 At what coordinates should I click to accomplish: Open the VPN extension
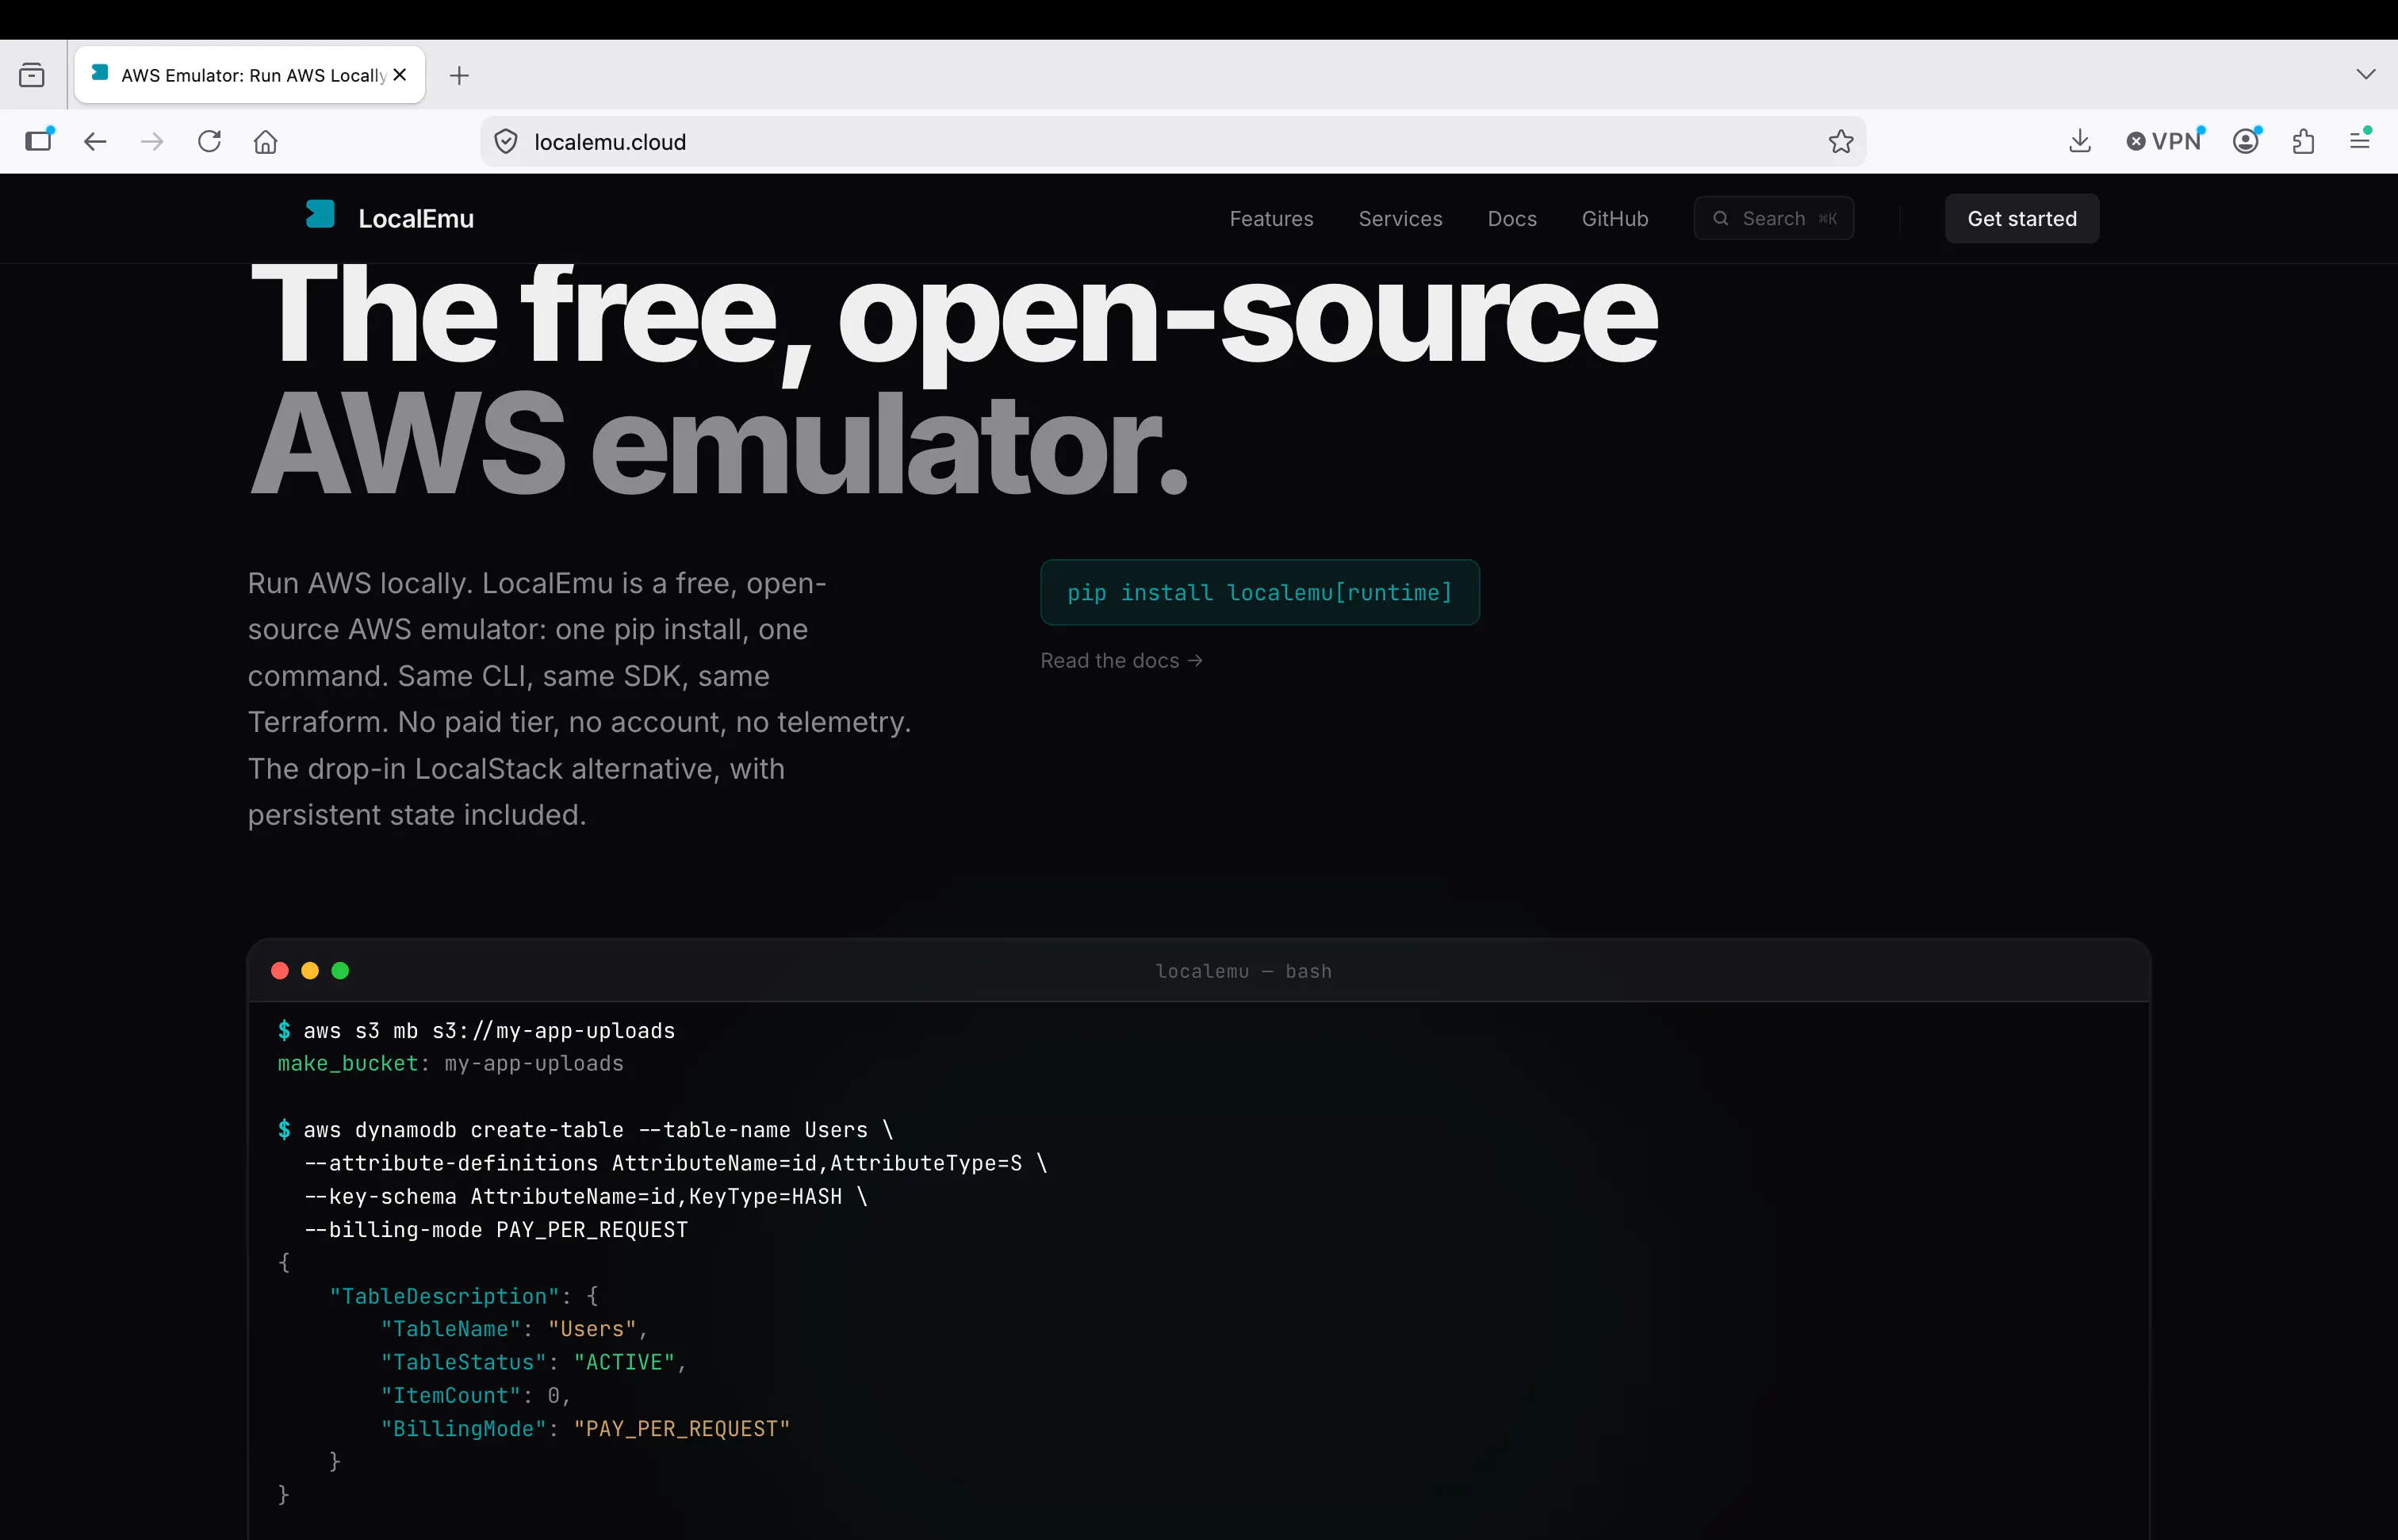tap(2164, 141)
